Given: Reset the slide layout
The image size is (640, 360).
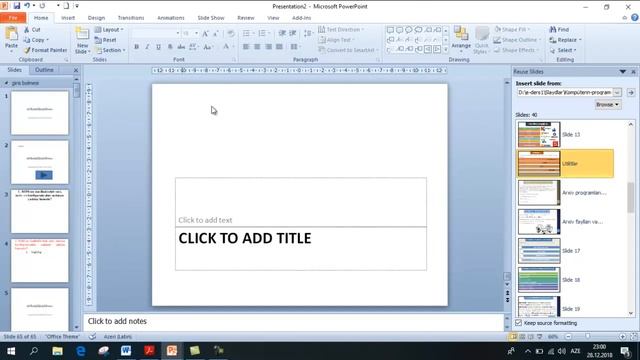Looking at the screenshot, I should point(106,40).
